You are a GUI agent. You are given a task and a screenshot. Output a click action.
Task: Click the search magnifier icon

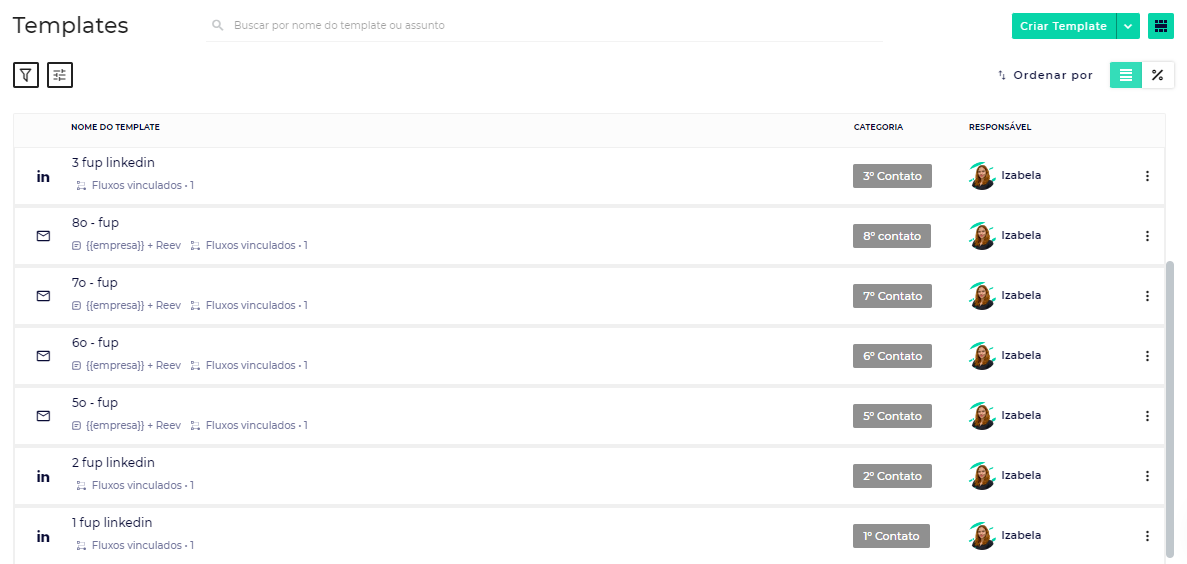click(x=218, y=25)
